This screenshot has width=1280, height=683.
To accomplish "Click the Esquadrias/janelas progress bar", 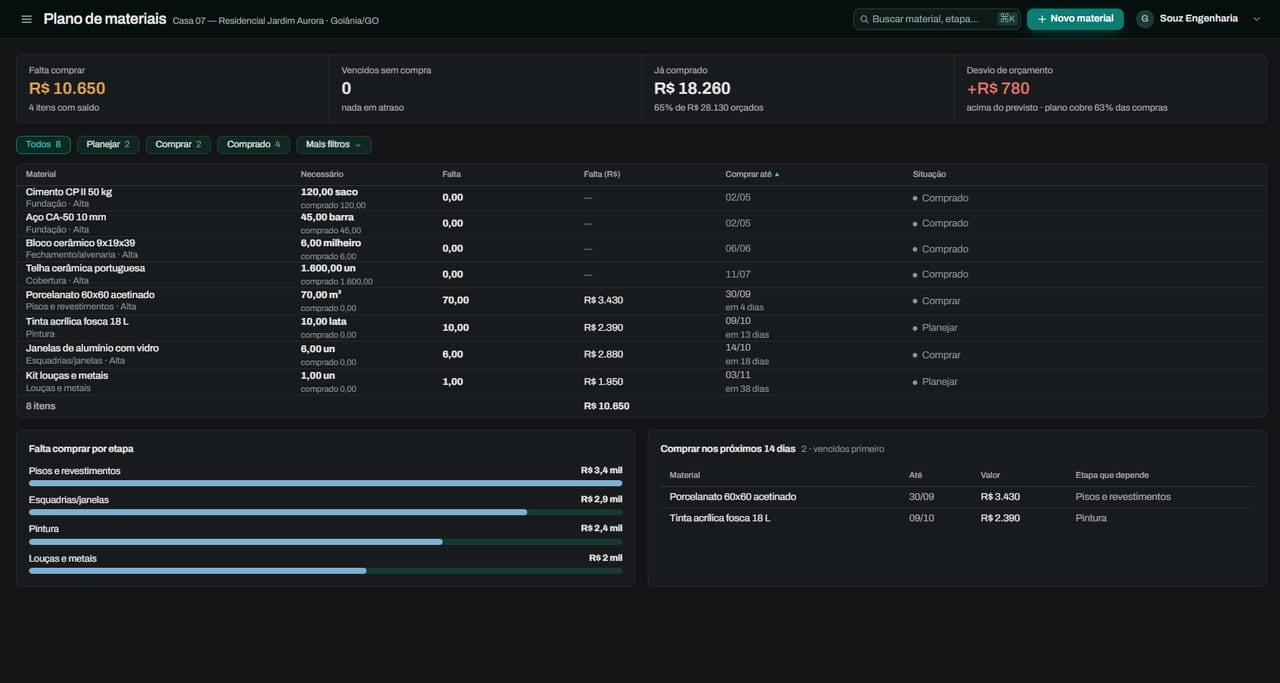I will click(x=326, y=512).
